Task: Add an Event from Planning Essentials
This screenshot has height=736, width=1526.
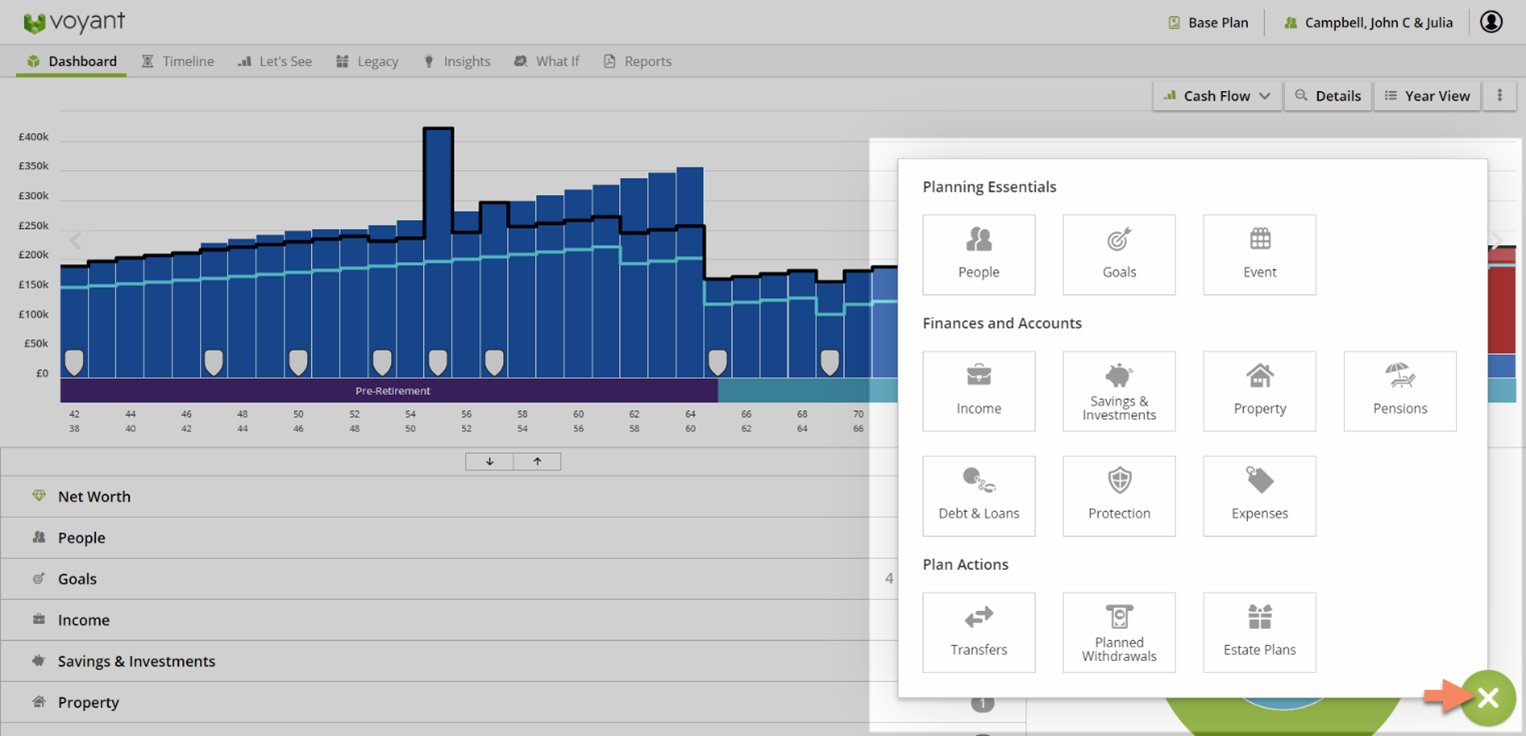Action: pos(1258,254)
